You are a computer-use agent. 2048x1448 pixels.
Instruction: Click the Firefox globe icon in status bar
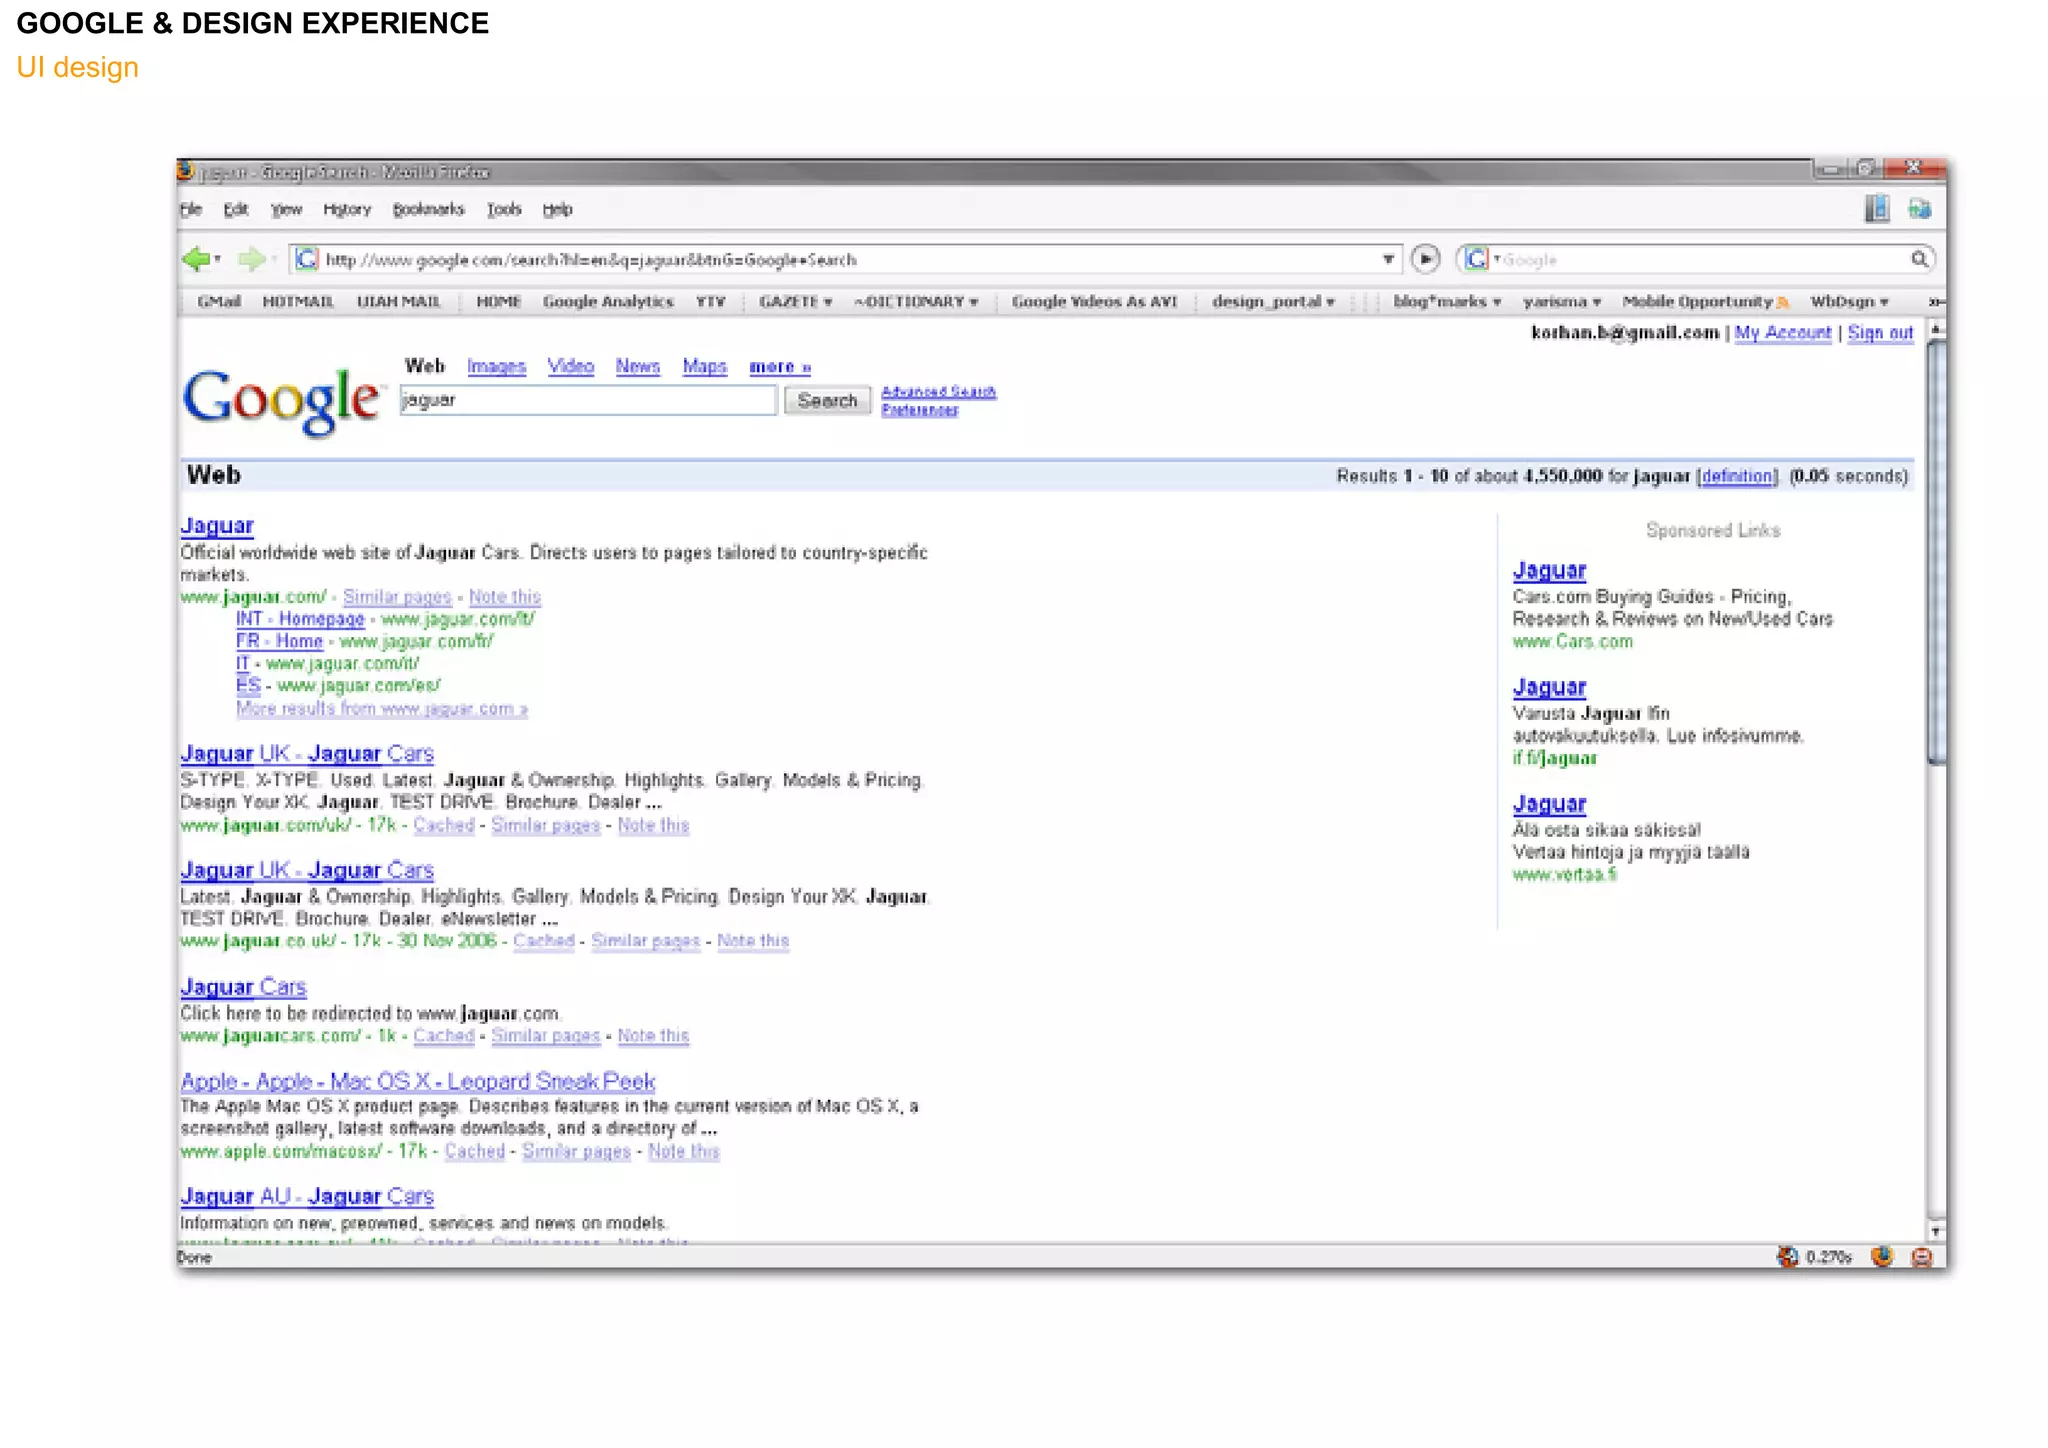coord(1882,1257)
